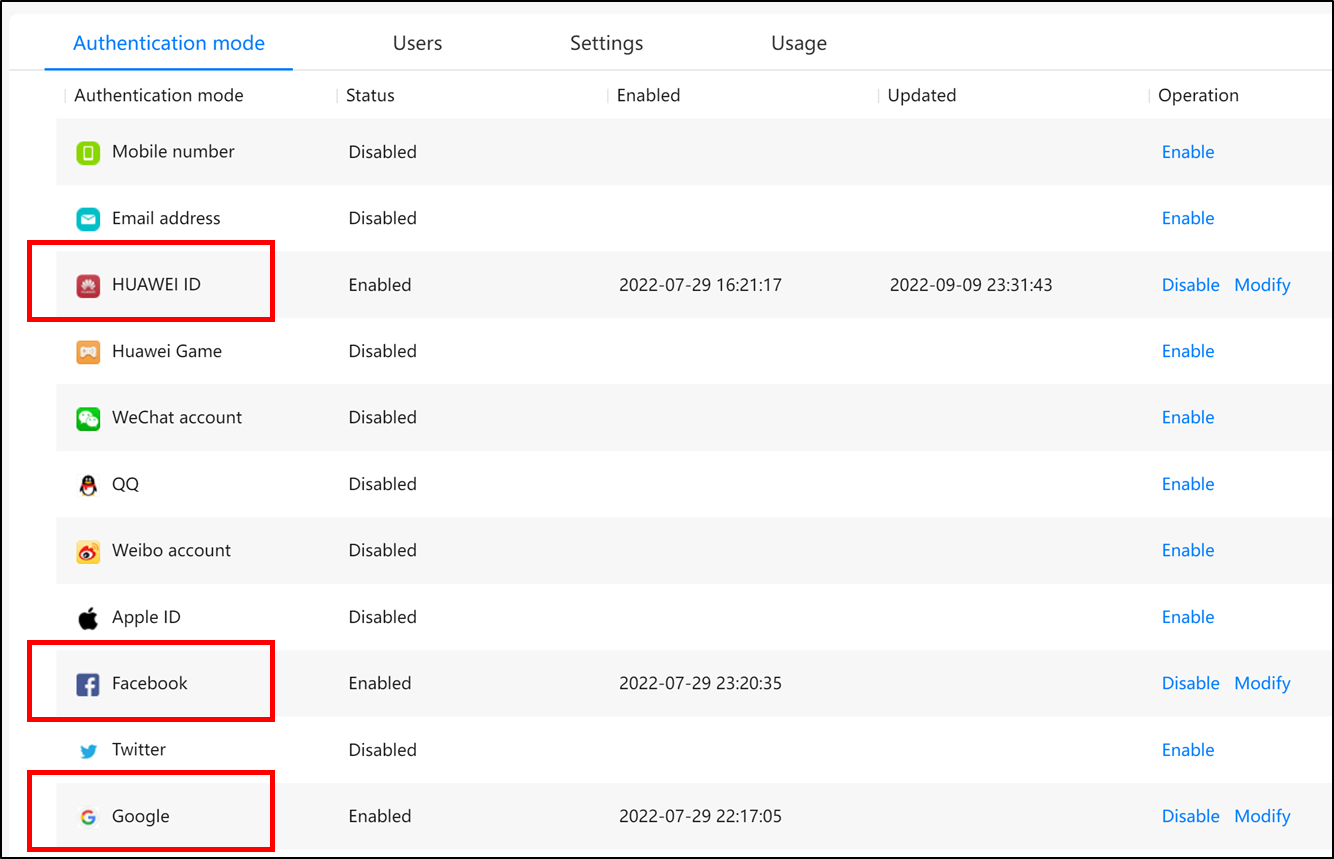Enable Email address authentication

tap(1188, 218)
